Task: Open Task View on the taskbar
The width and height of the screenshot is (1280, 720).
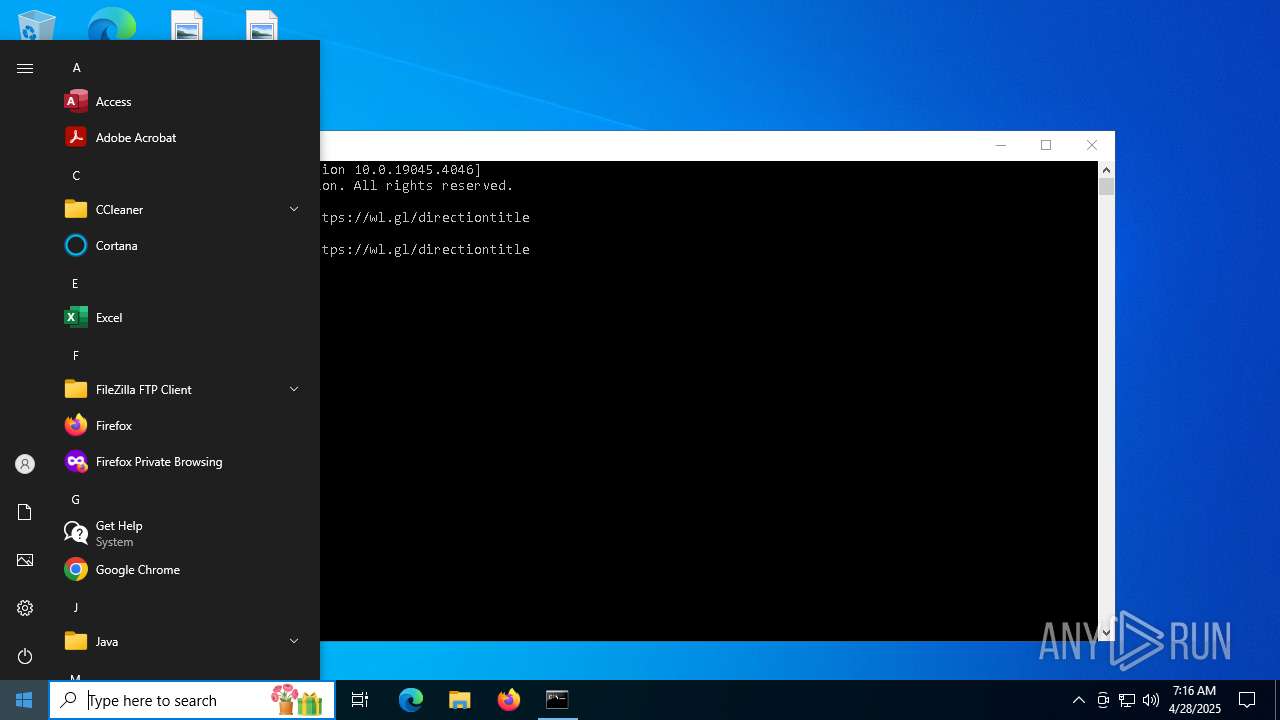Action: point(360,700)
